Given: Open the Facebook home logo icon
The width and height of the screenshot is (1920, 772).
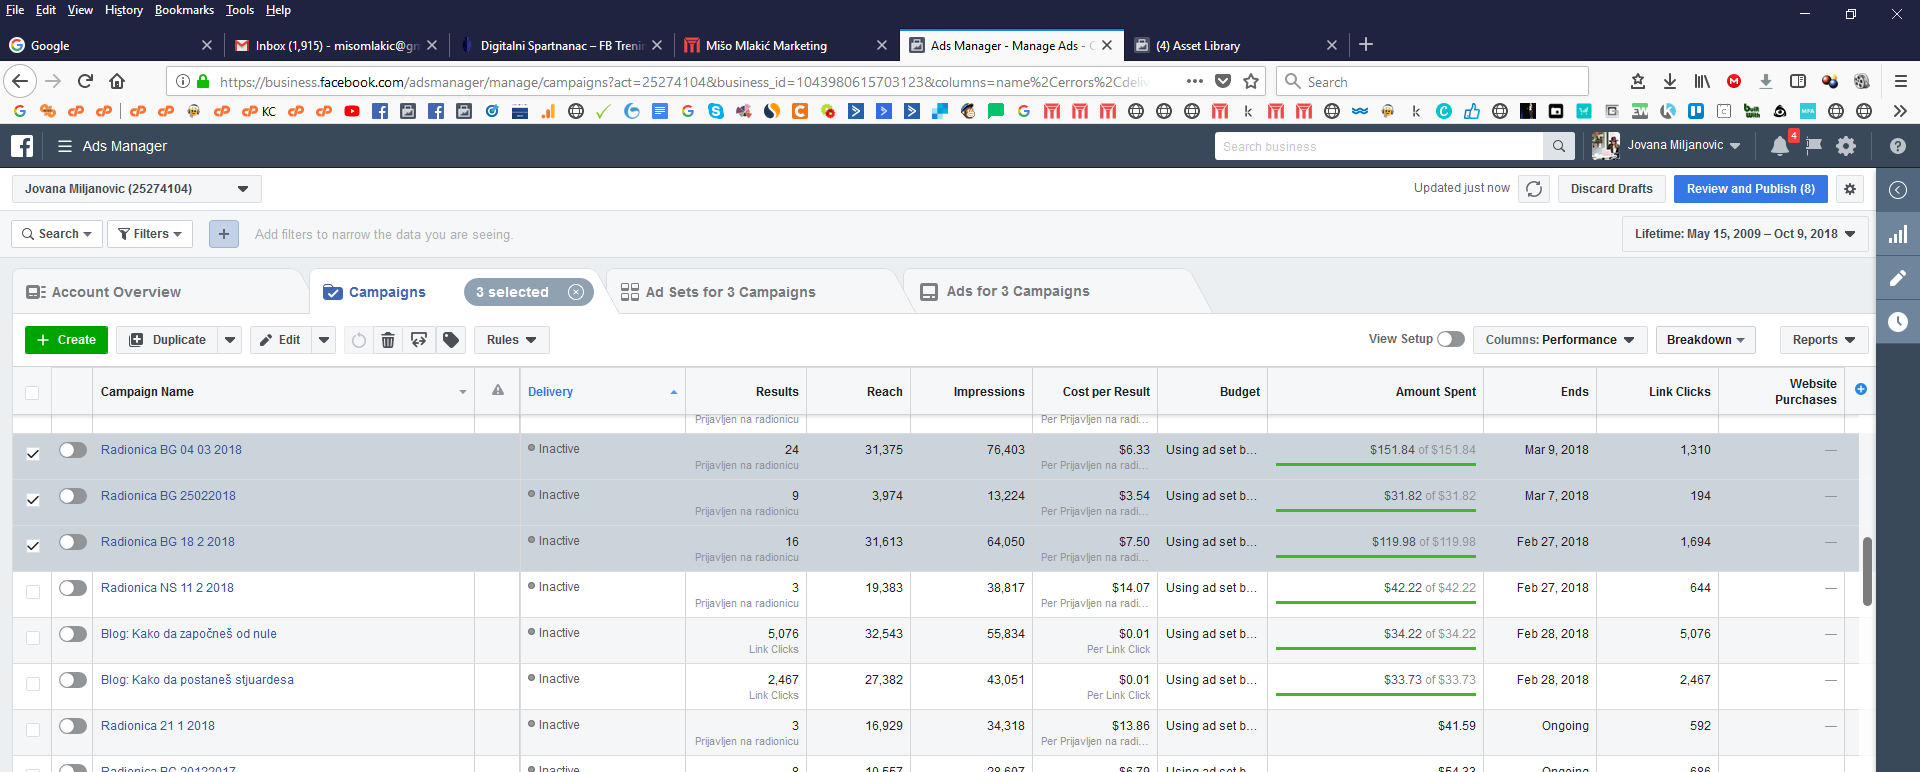Looking at the screenshot, I should (22, 146).
